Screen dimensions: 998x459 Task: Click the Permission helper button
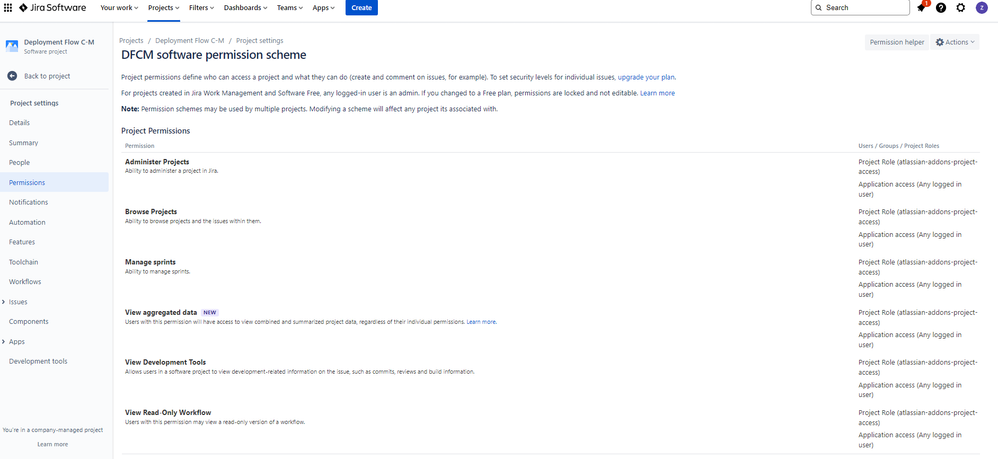[x=896, y=42]
